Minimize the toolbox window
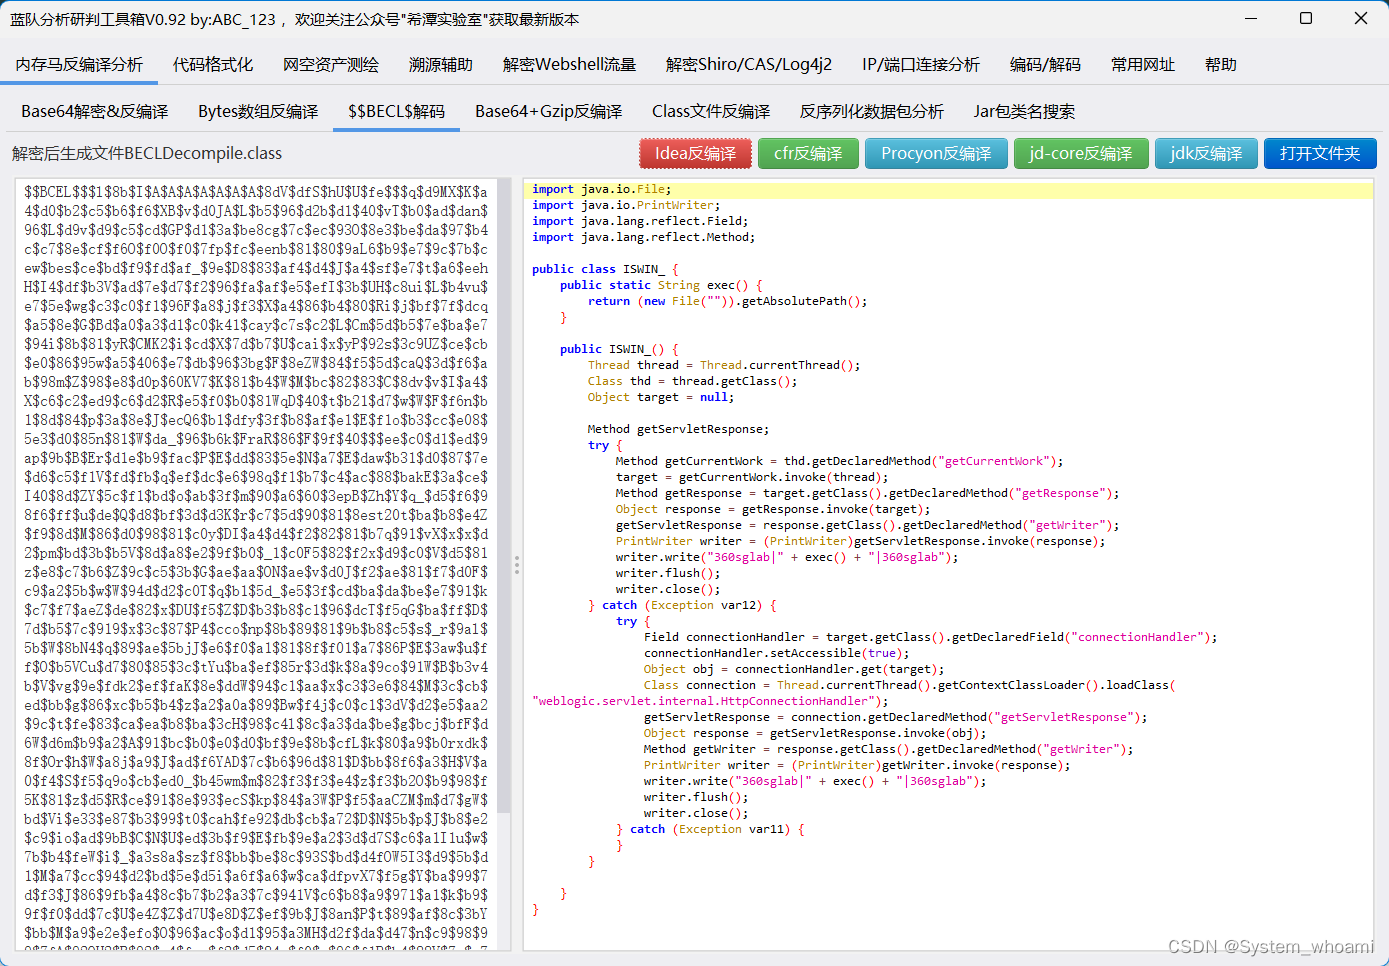The image size is (1389, 966). pyautogui.click(x=1251, y=18)
